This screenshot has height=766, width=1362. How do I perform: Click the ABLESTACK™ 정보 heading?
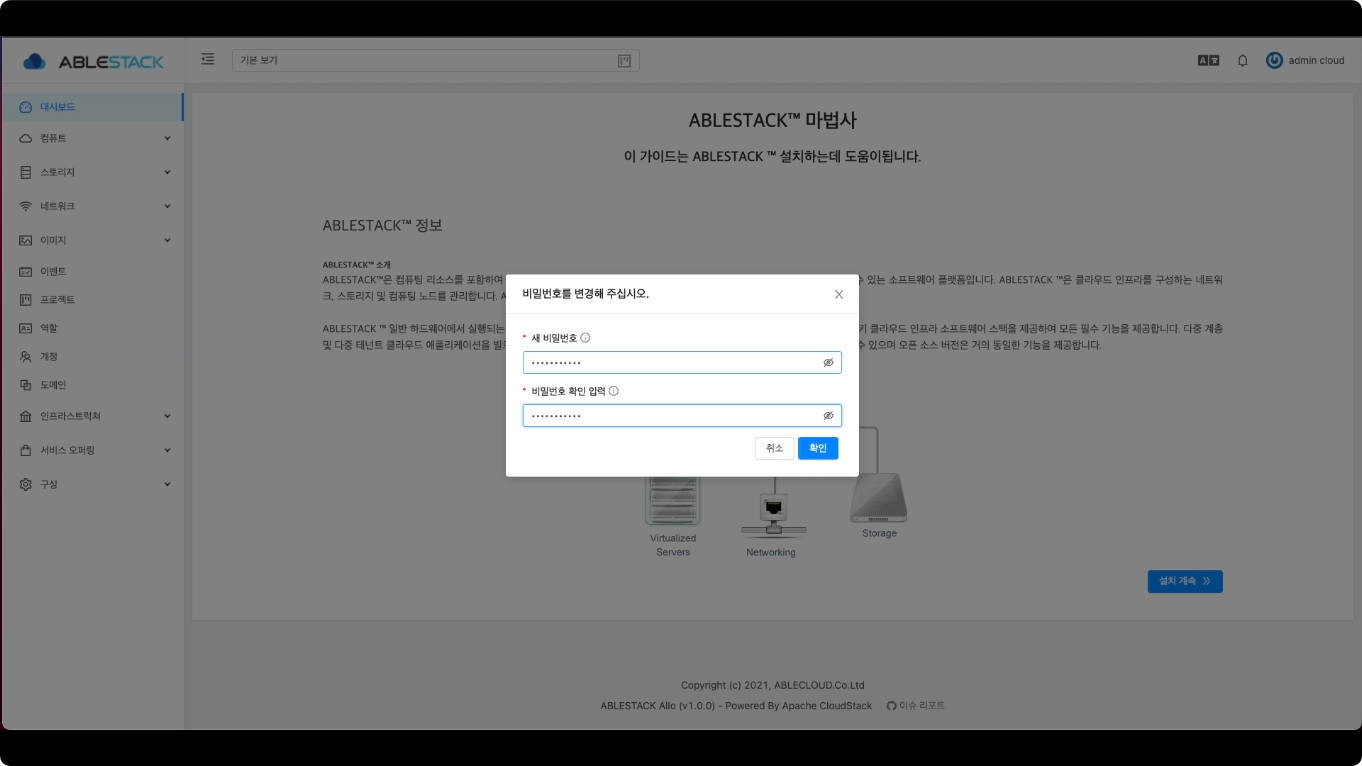coord(382,226)
